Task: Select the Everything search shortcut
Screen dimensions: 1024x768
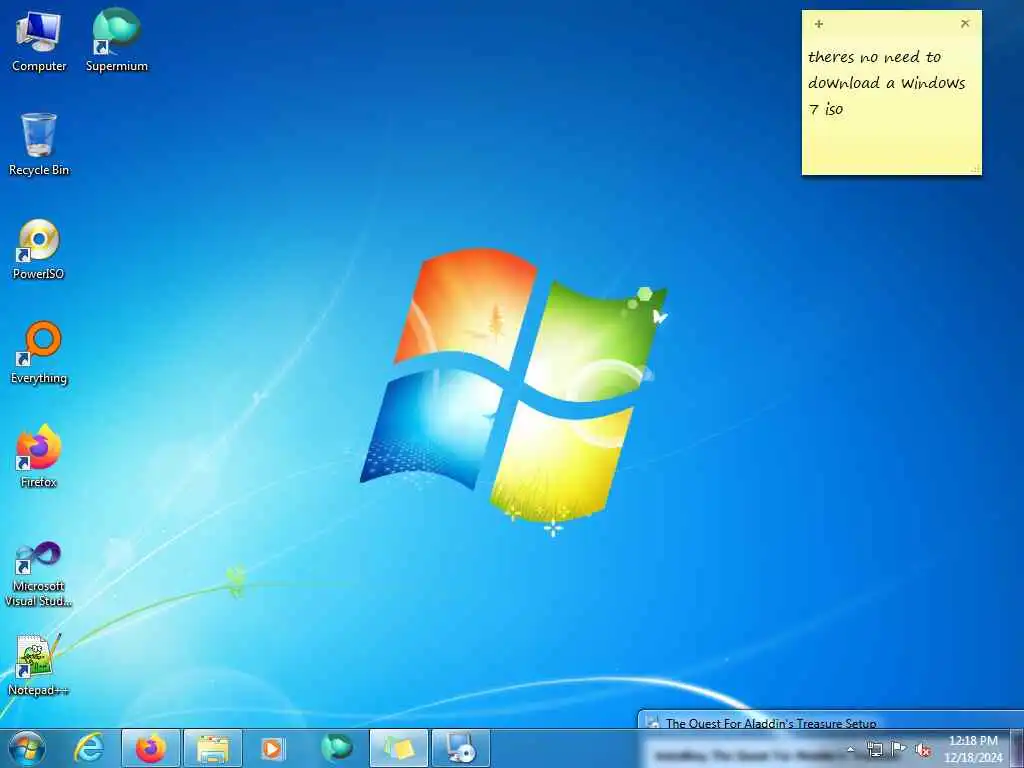Action: coord(39,353)
